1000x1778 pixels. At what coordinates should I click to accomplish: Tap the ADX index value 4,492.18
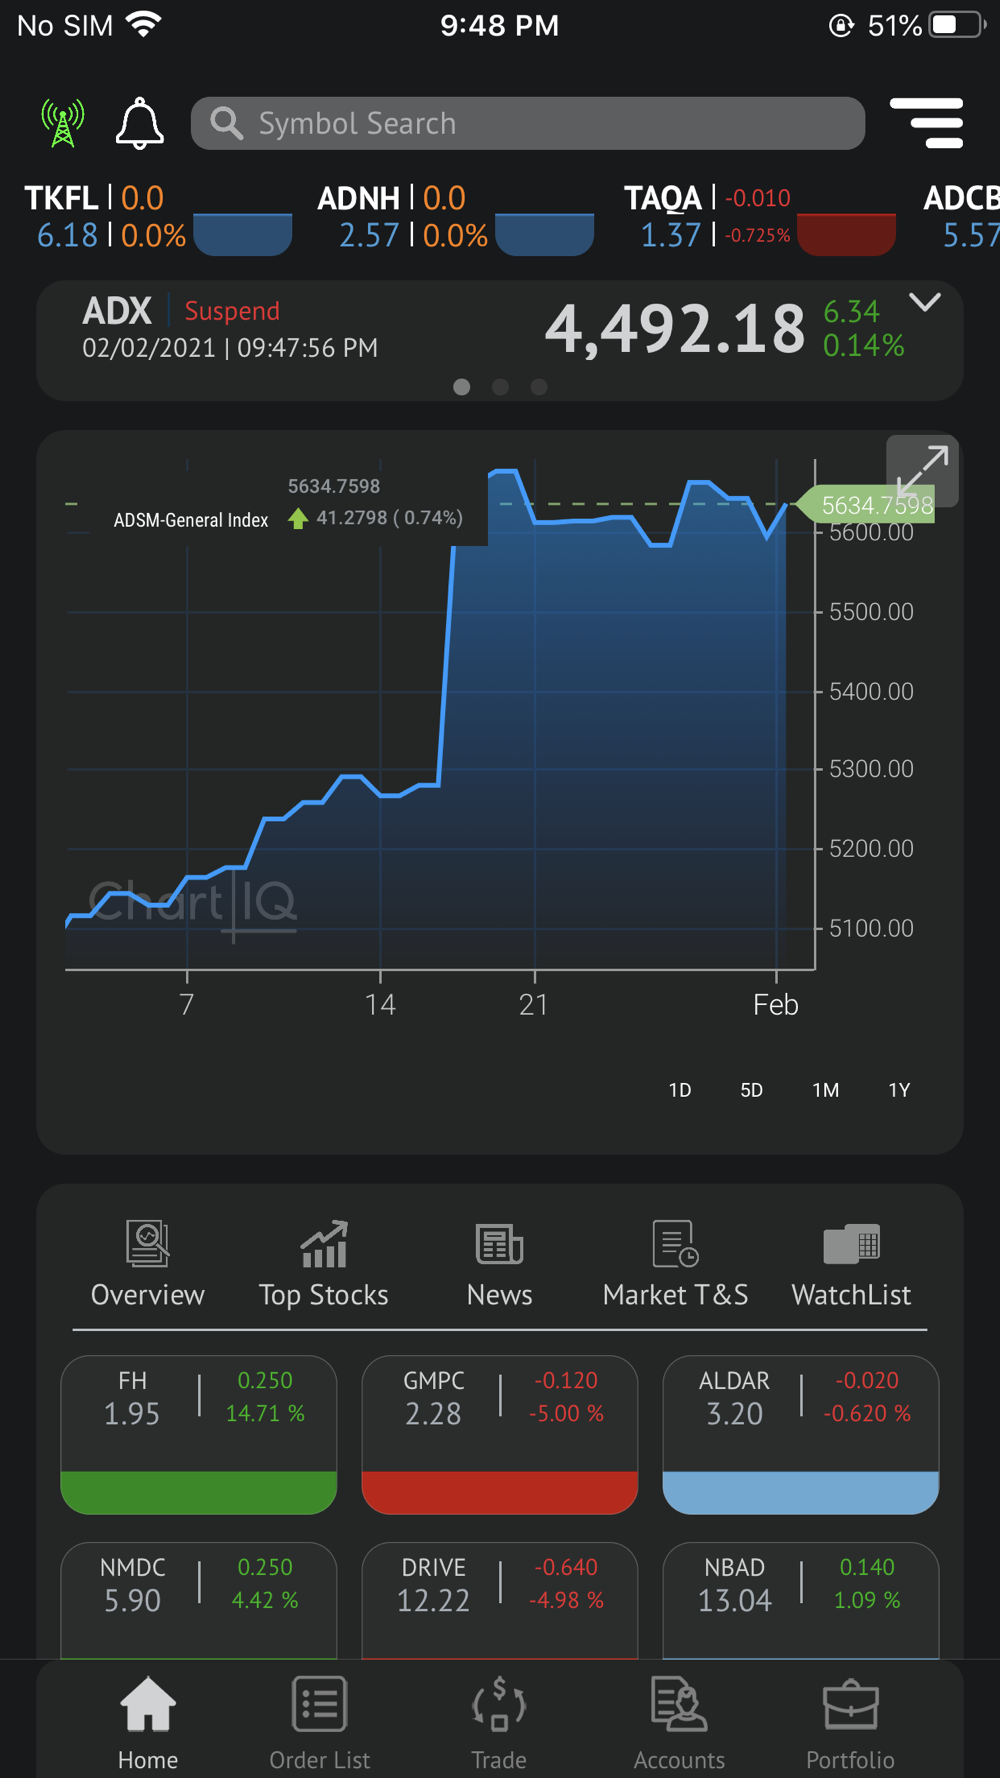(x=675, y=329)
